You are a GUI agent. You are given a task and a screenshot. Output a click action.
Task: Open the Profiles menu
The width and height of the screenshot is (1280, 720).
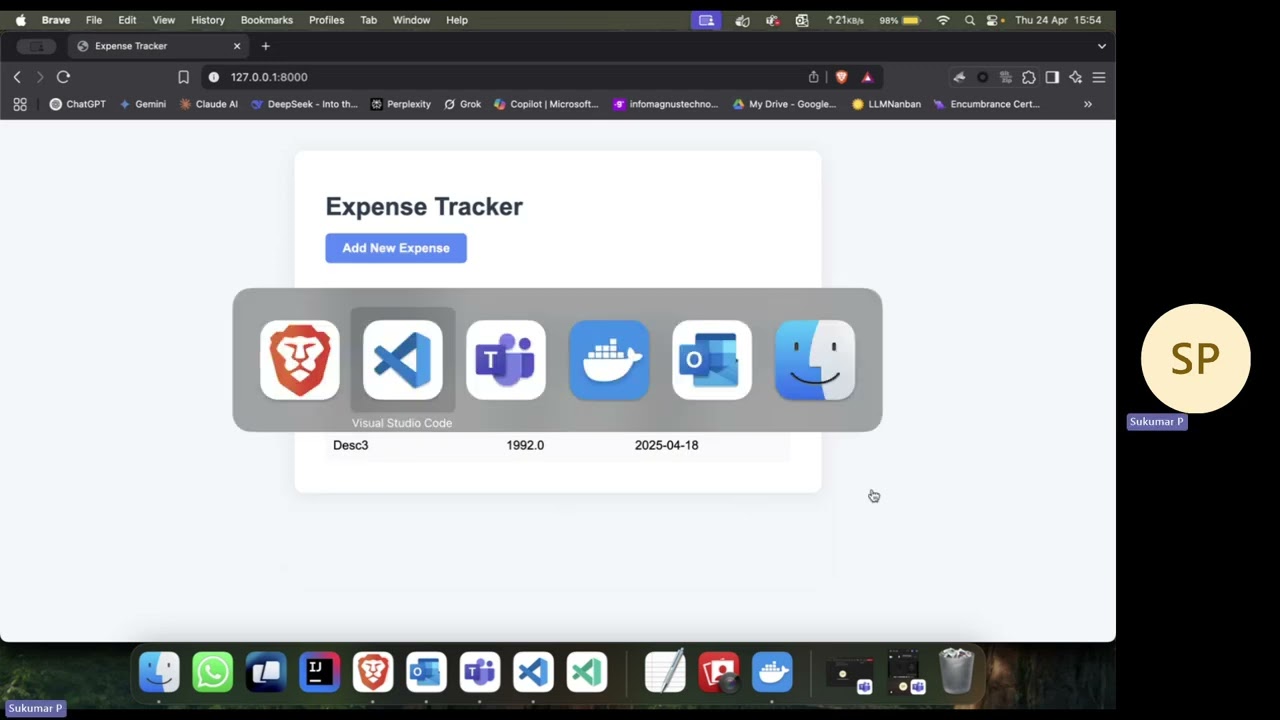(x=326, y=20)
